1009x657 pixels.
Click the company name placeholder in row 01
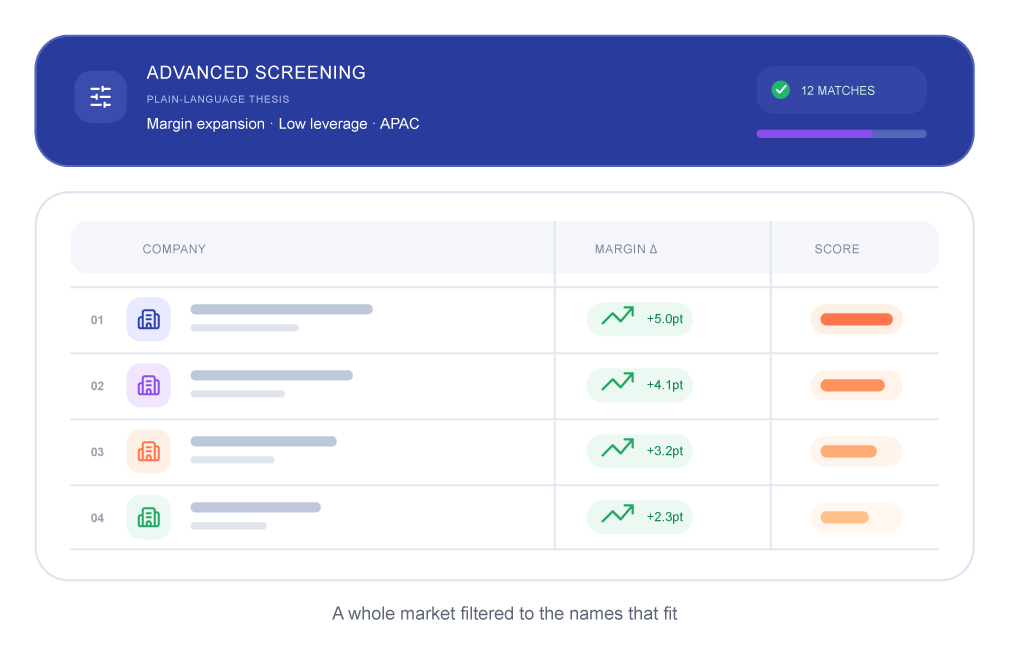pos(281,310)
